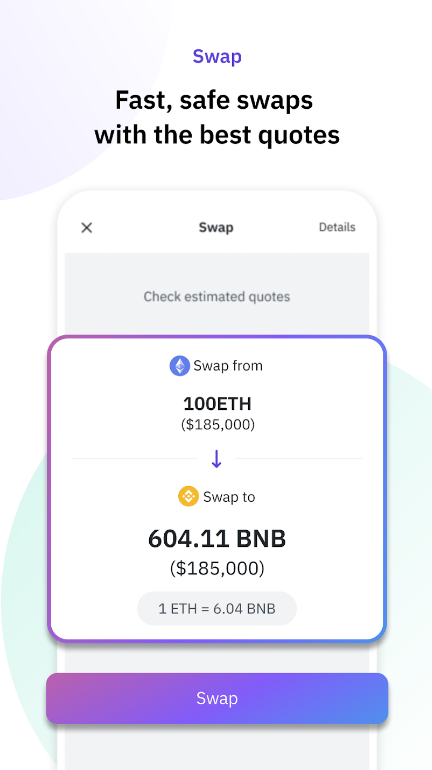The width and height of the screenshot is (432, 770).
Task: Click the purple down arrow between currencies
Action: pos(216,459)
